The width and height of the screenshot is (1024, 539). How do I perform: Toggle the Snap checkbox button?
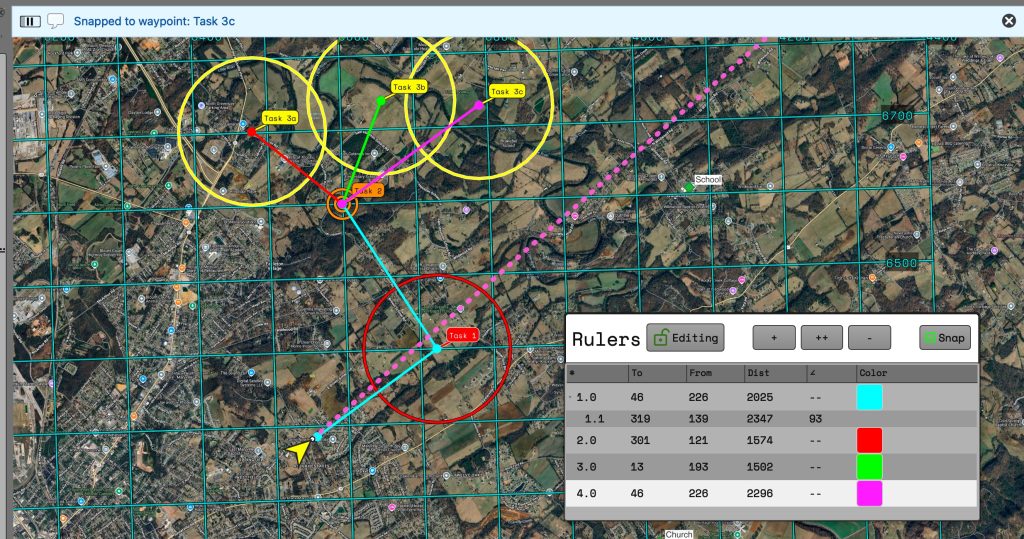click(944, 338)
